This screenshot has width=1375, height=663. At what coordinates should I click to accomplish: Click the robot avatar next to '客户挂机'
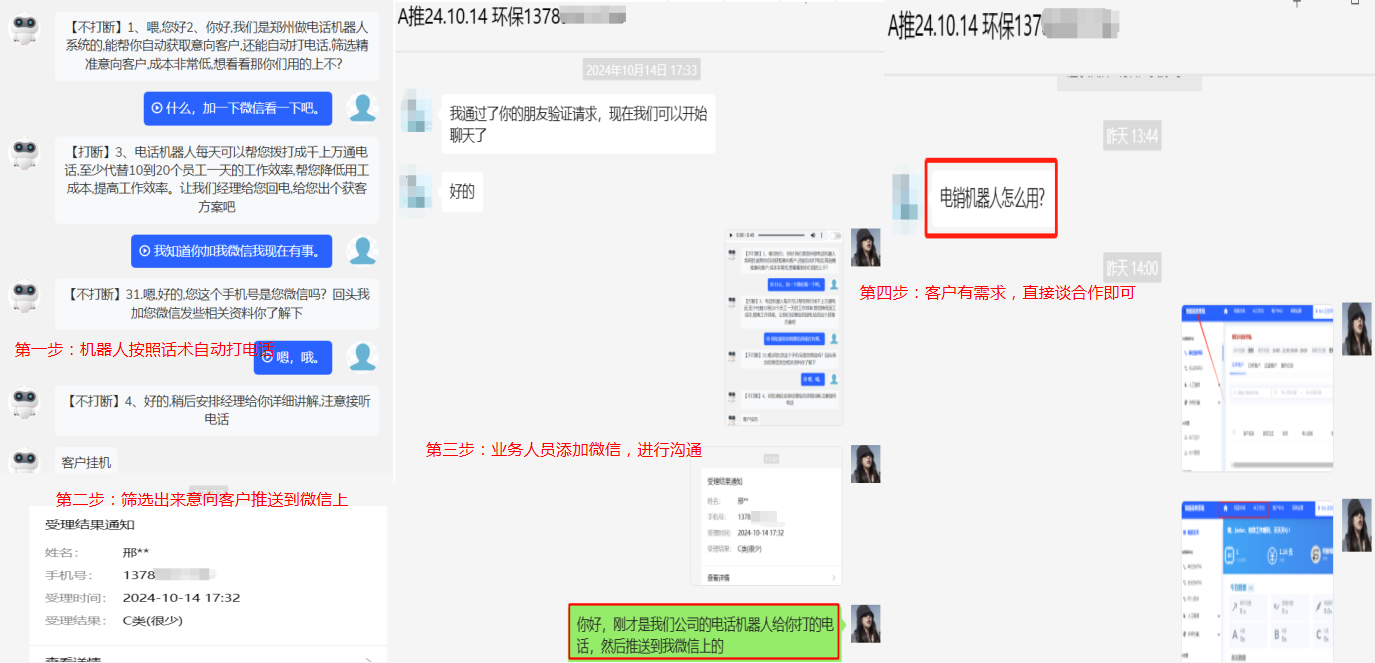point(24,462)
